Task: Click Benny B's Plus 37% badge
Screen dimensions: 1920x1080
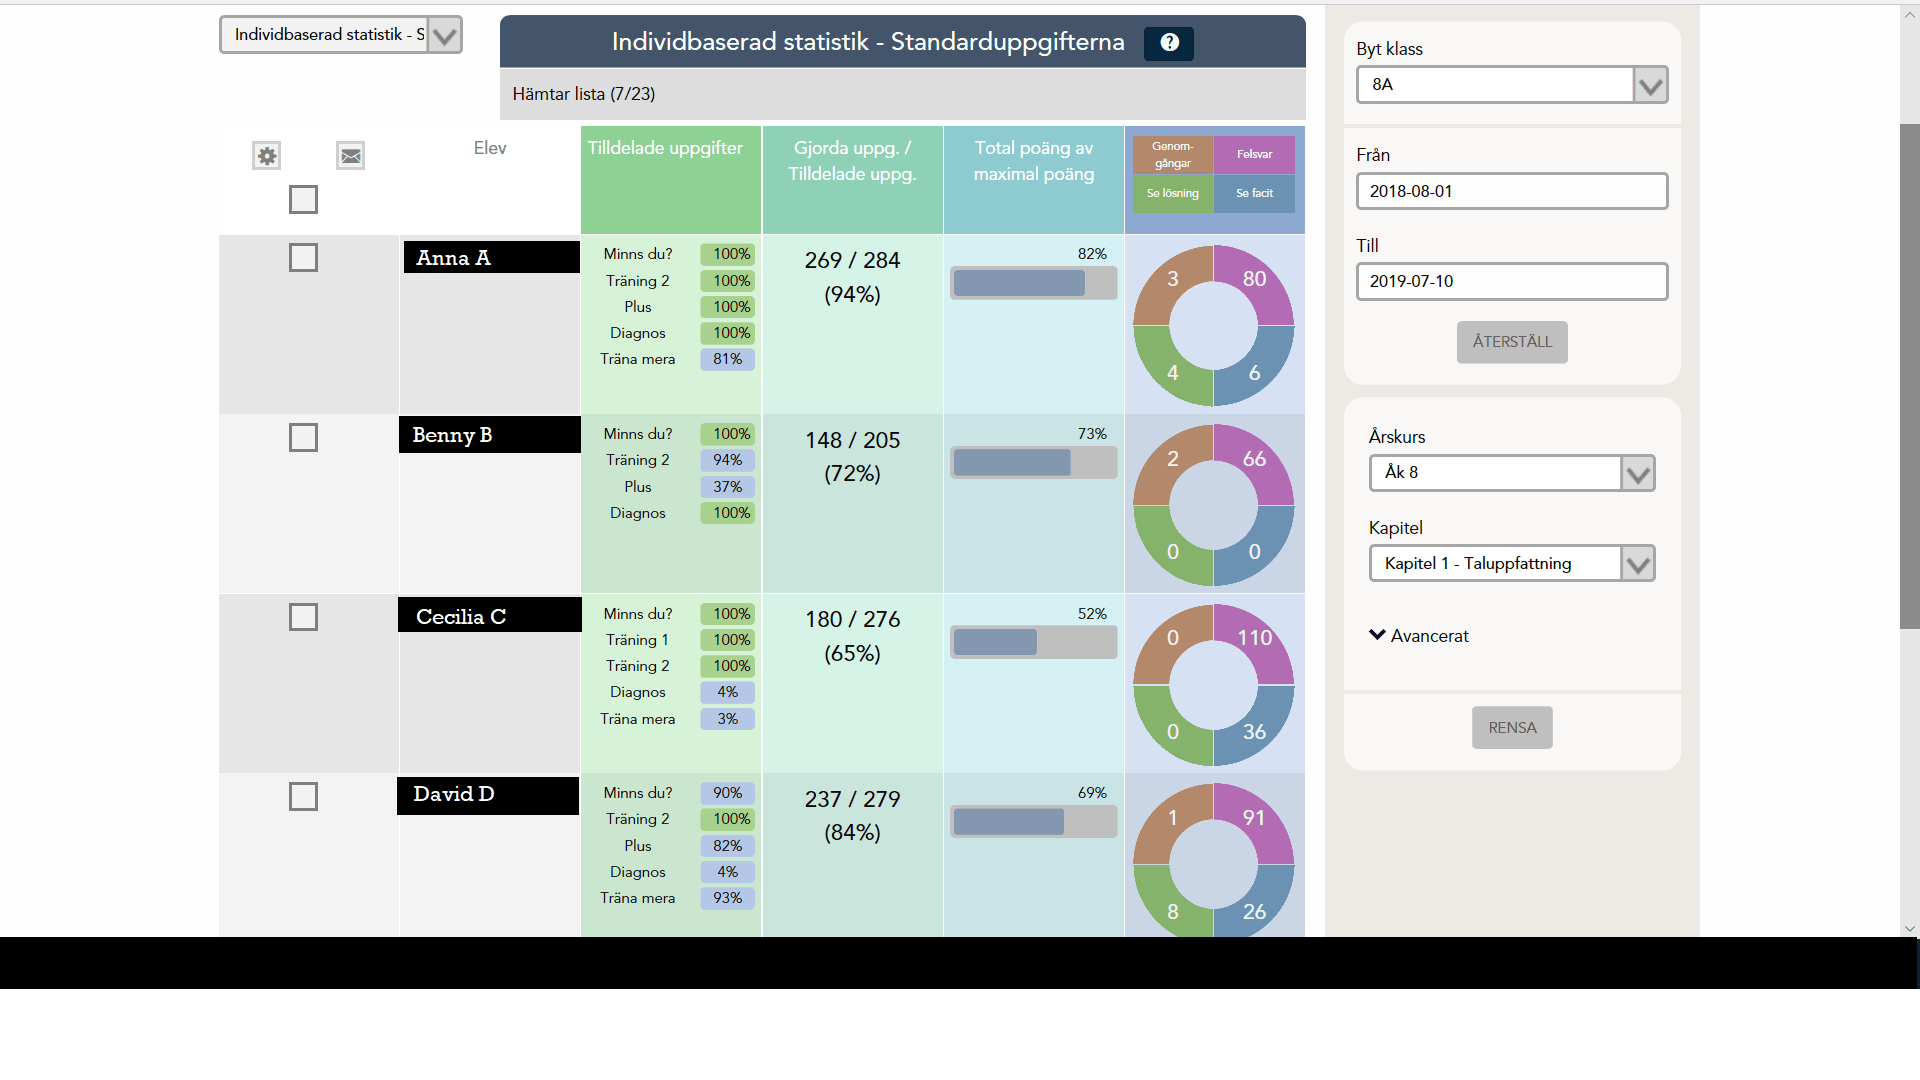Action: [x=727, y=487]
